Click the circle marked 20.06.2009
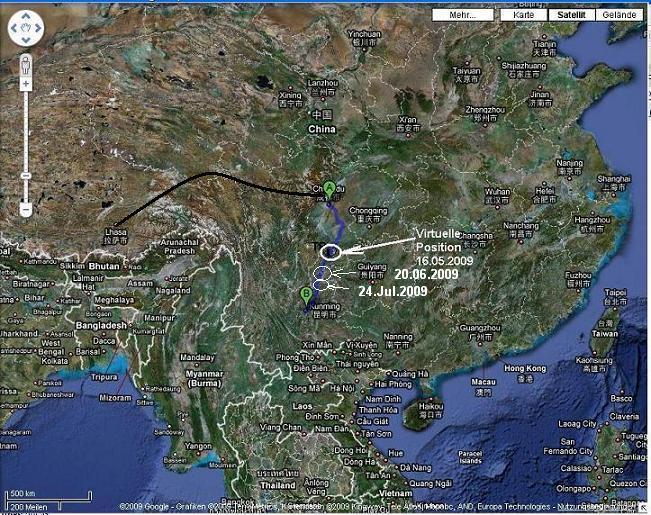This screenshot has height=515, width=651. pyautogui.click(x=323, y=273)
